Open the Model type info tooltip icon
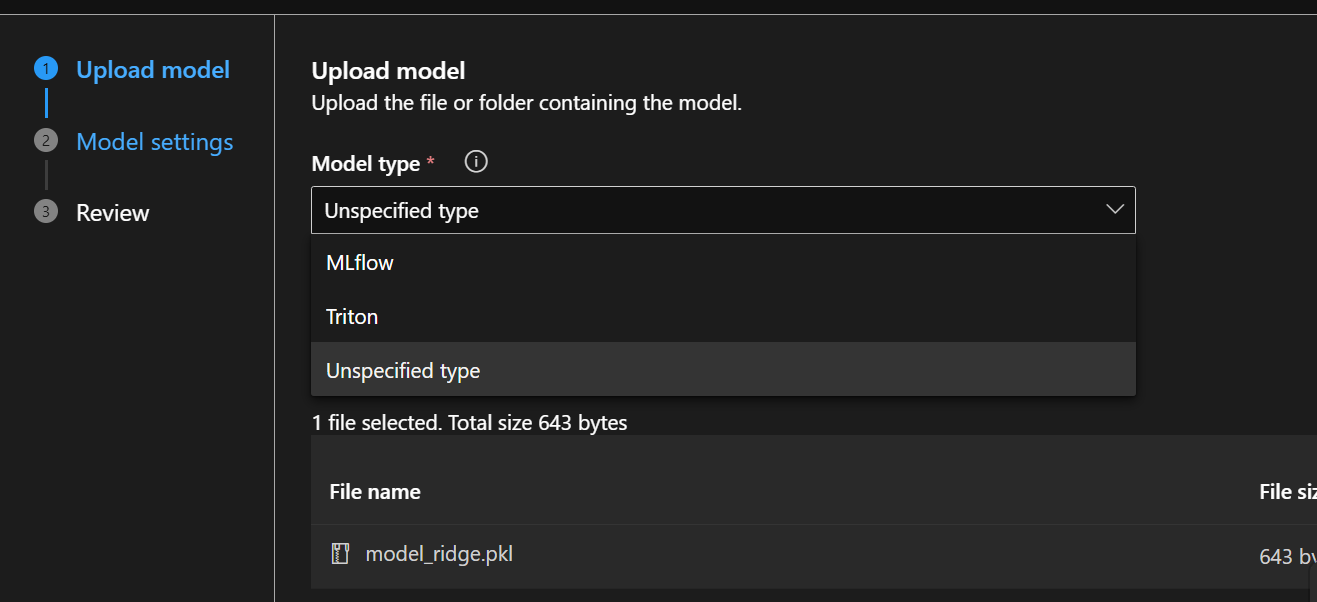Image resolution: width=1317 pixels, height=602 pixels. point(477,162)
